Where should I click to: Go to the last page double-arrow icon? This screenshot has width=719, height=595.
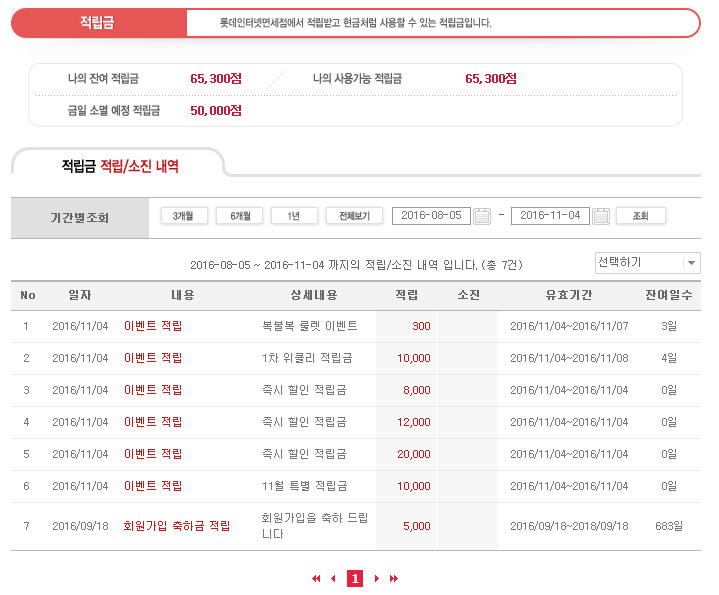coord(394,578)
